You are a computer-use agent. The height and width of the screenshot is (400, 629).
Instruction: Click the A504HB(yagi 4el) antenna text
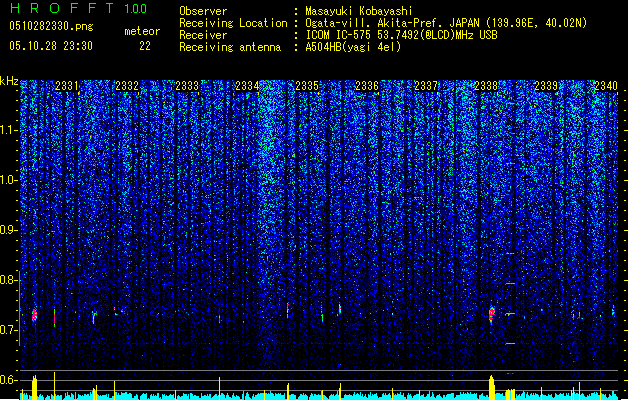pos(353,47)
